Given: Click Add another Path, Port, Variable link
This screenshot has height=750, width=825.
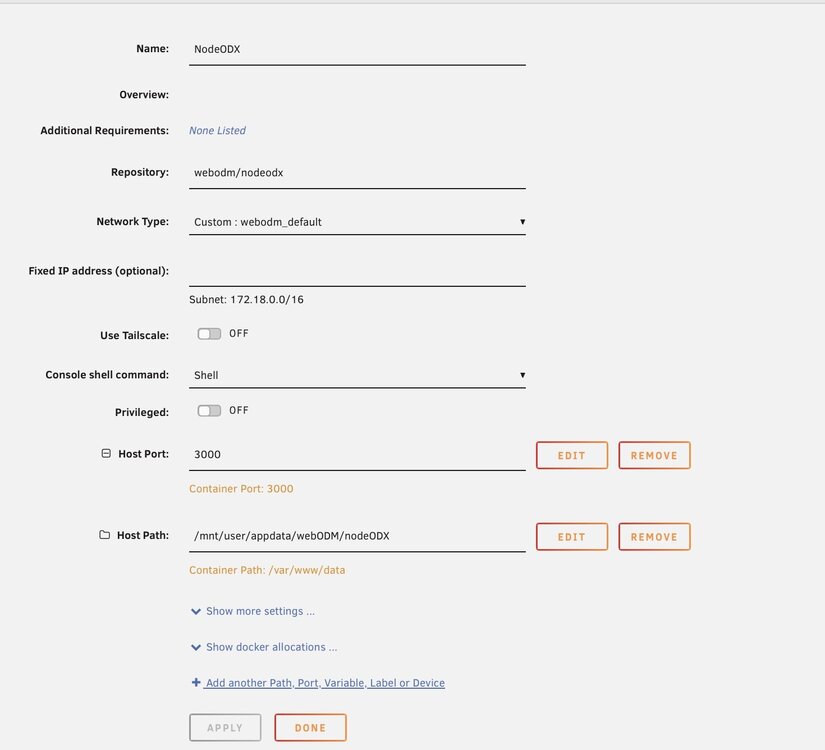Looking at the screenshot, I should click(325, 683).
